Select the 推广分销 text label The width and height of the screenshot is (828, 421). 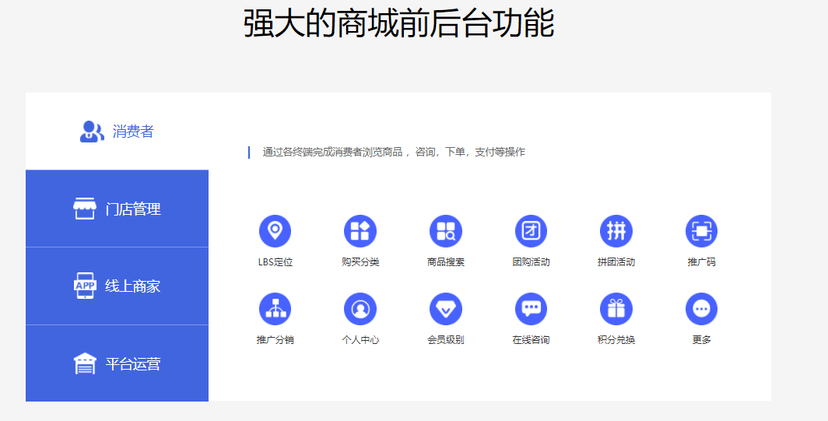pos(275,340)
